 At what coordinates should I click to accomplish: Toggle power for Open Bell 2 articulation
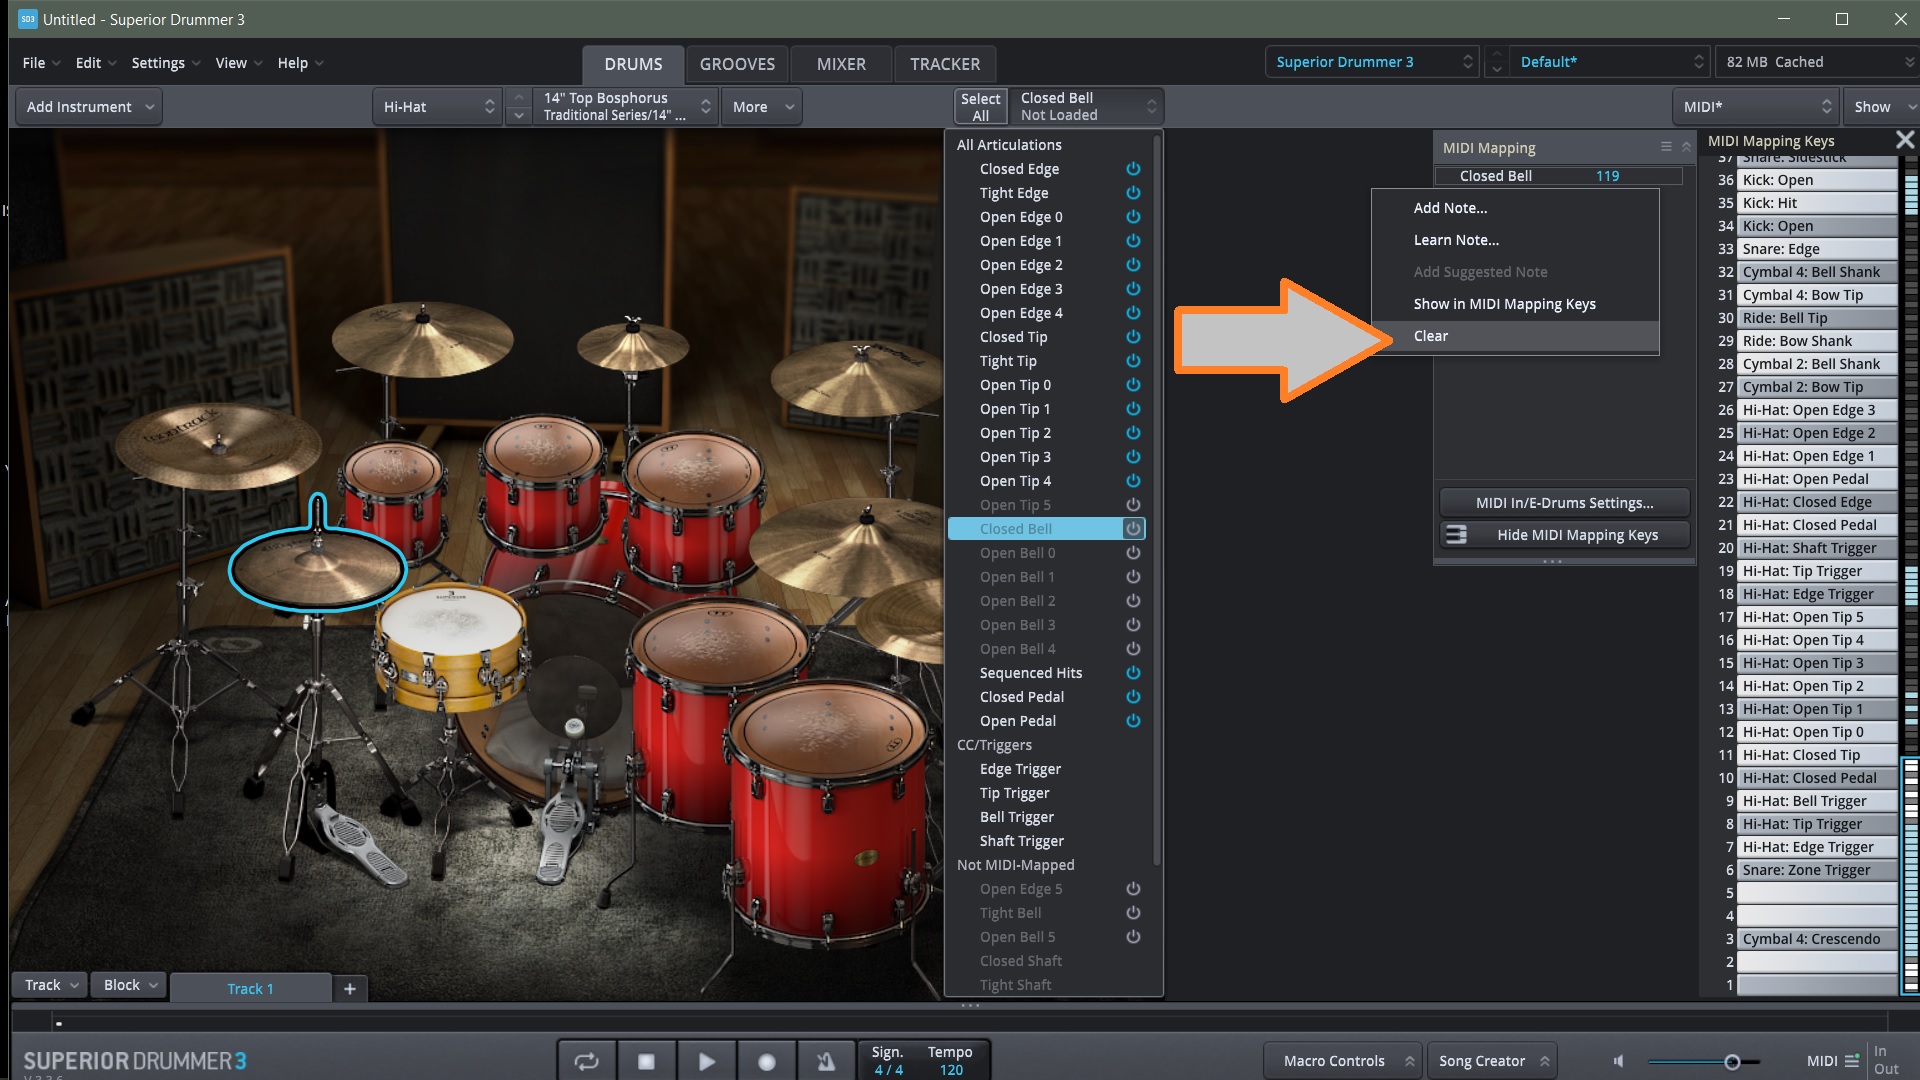1133,601
